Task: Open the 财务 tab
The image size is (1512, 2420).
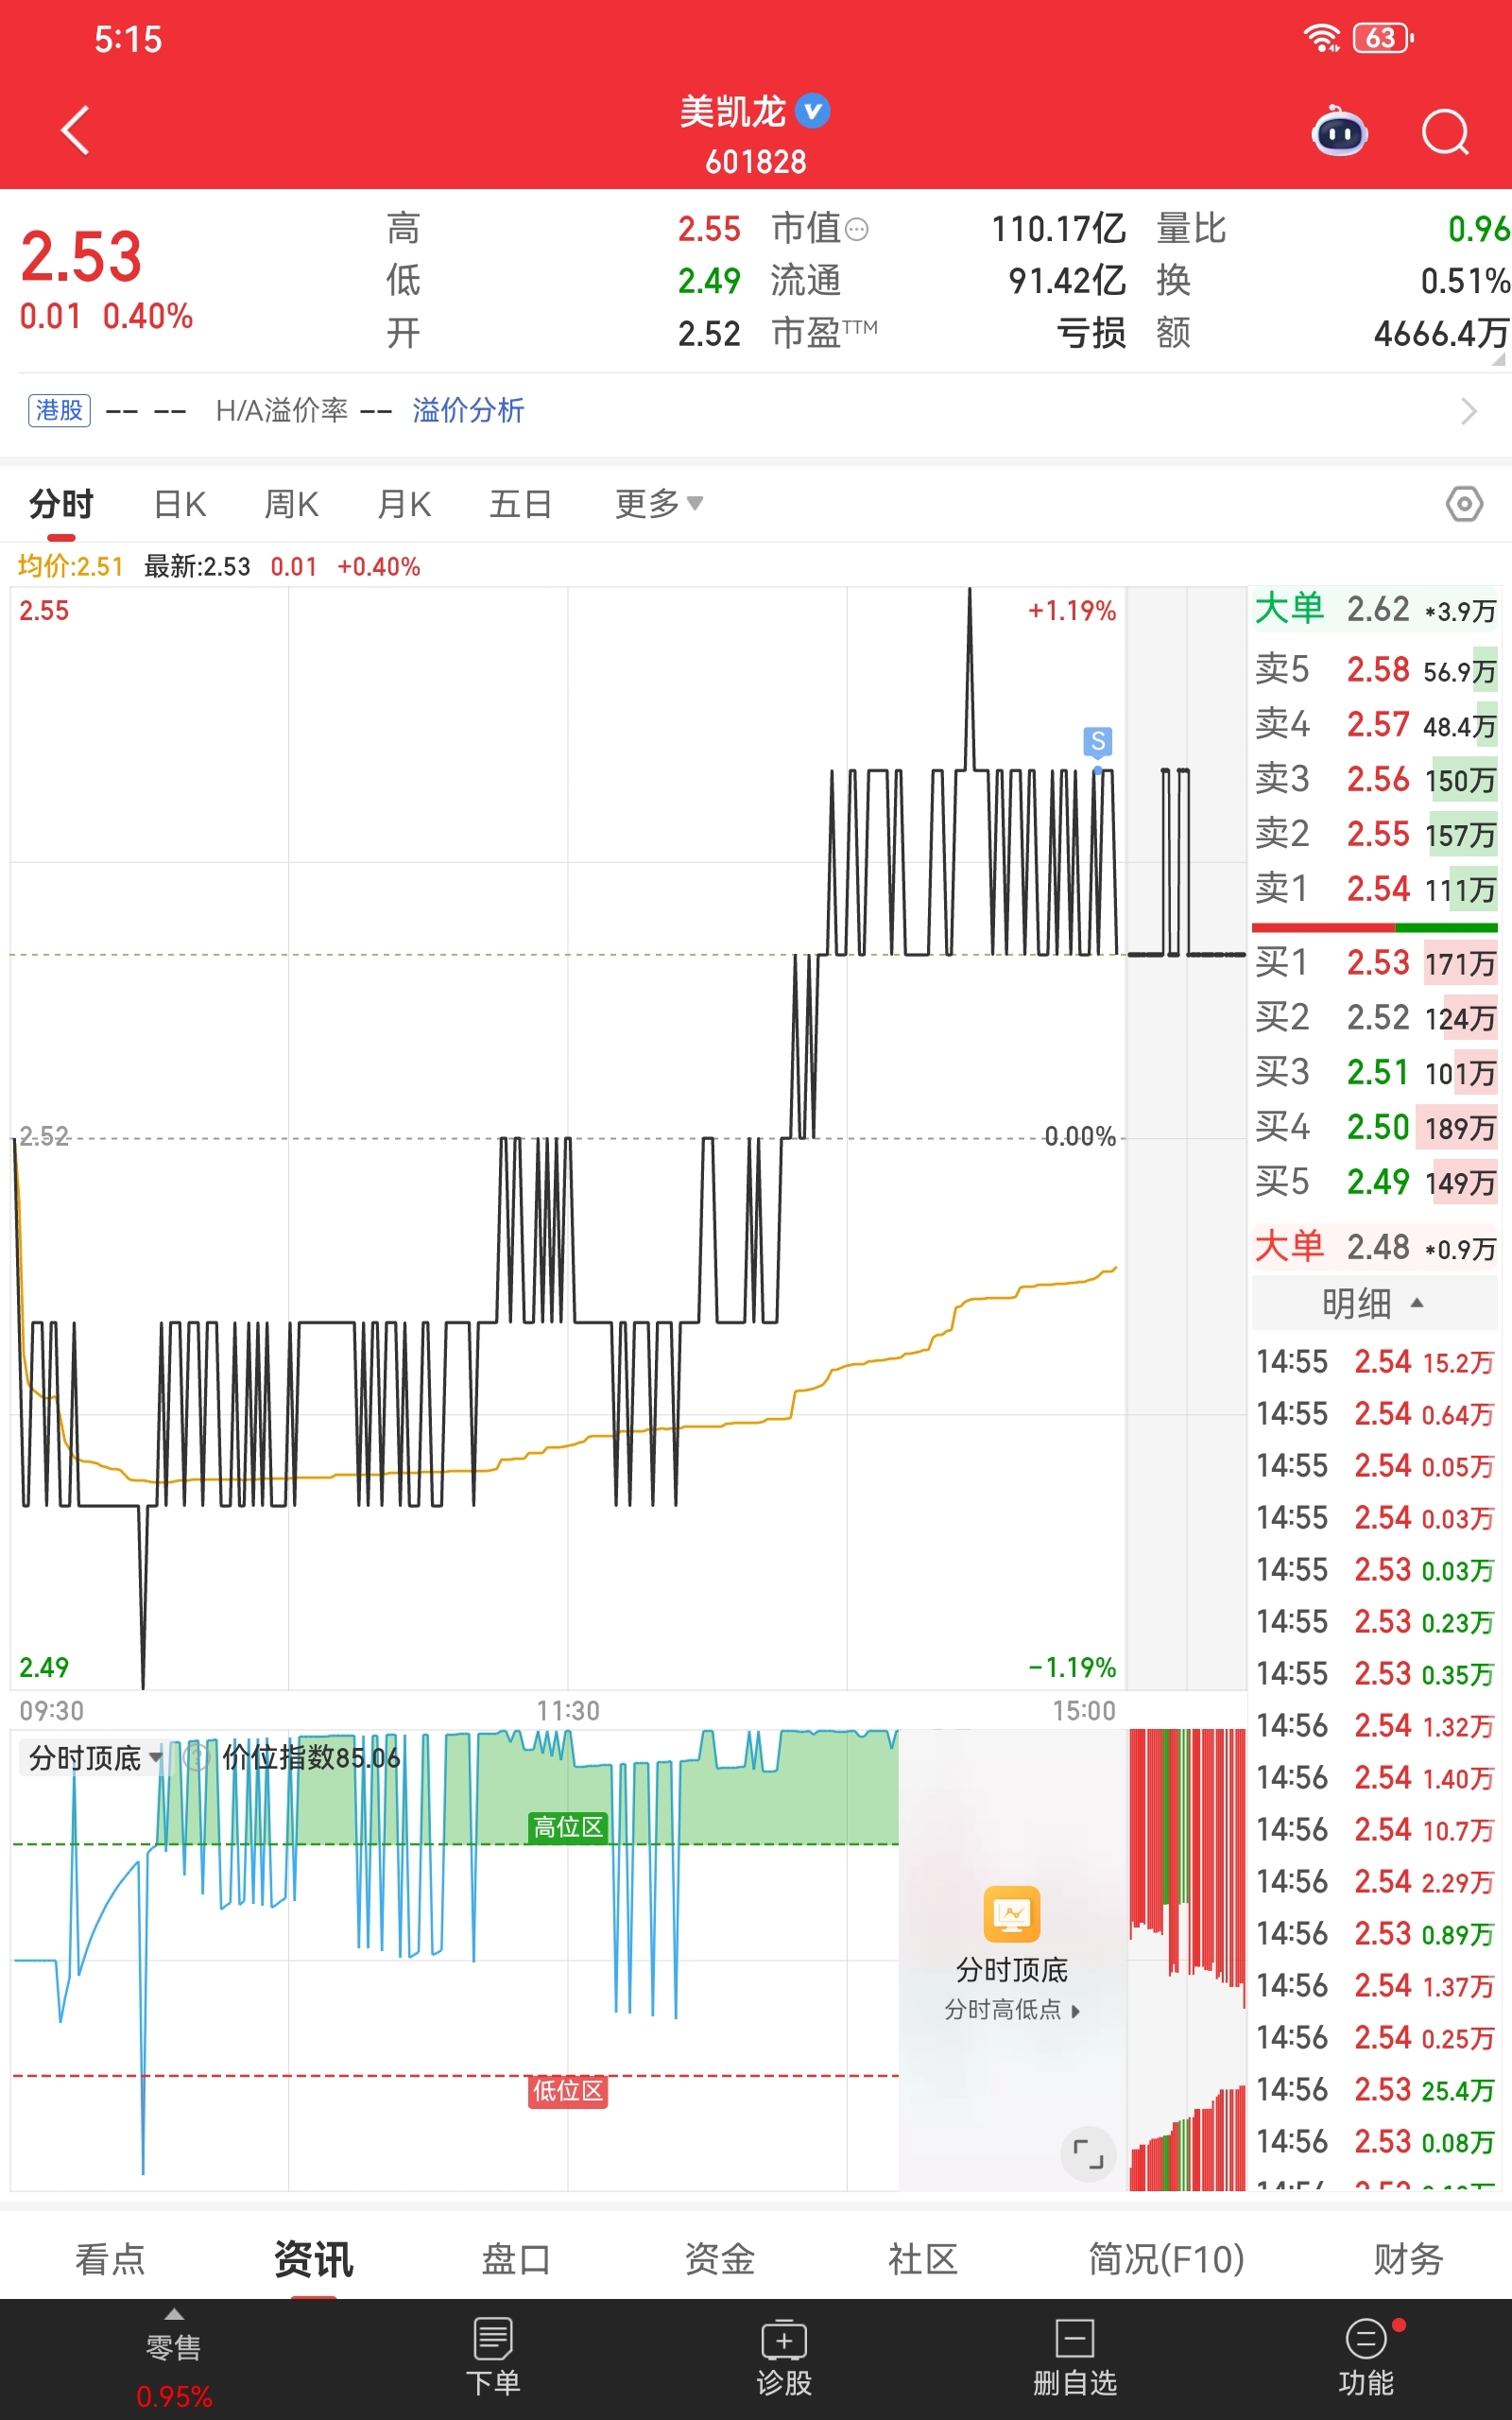Action: coord(1408,2258)
